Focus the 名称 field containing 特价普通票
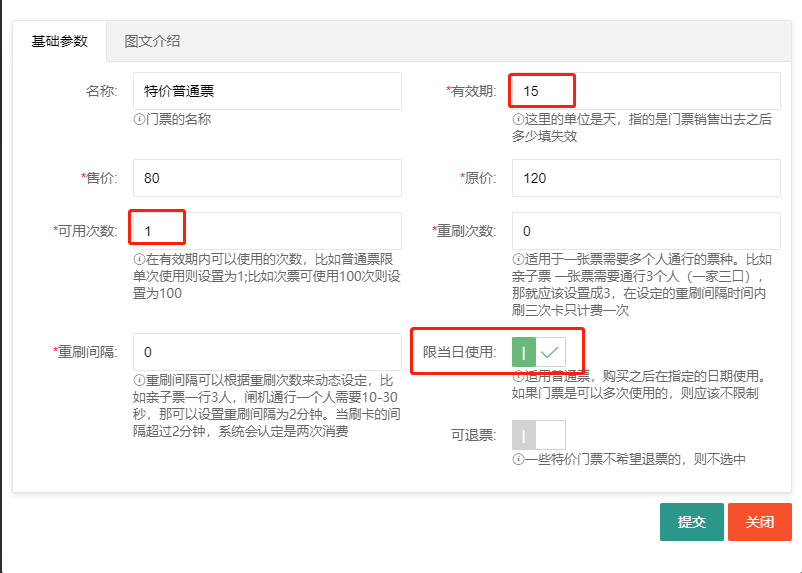 pos(267,91)
